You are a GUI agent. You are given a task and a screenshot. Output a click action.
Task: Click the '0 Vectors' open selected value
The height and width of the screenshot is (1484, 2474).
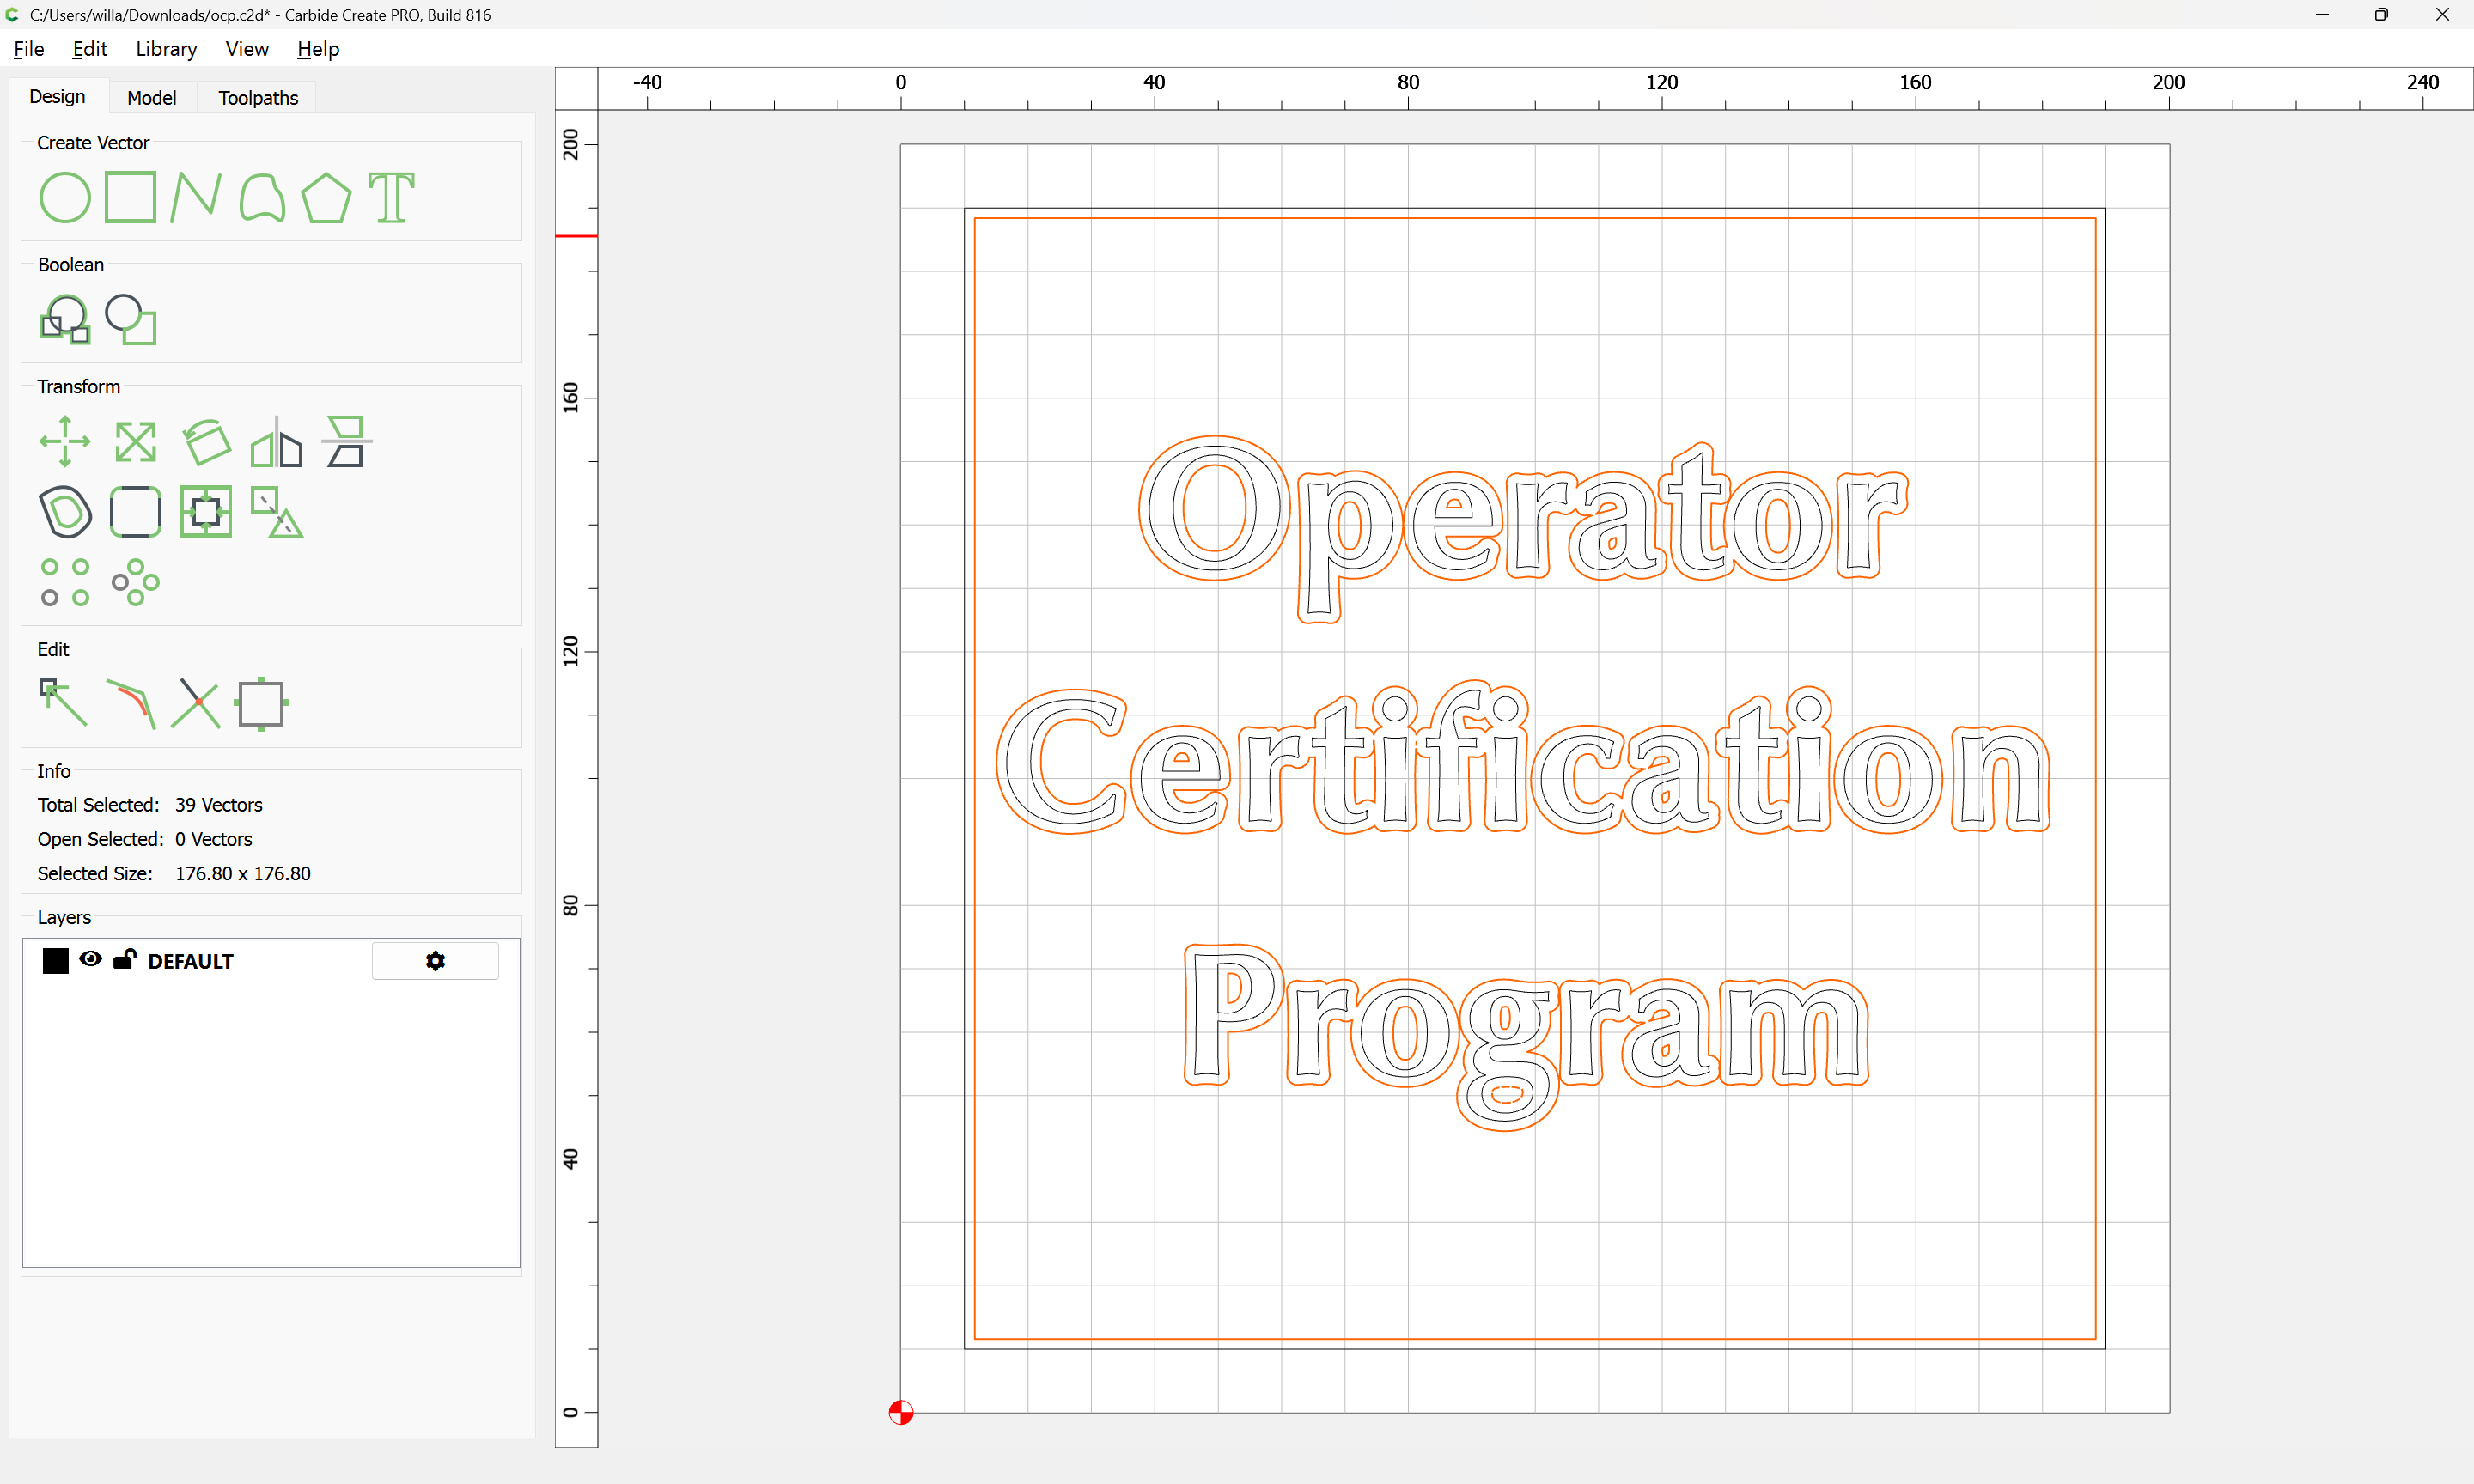click(x=213, y=839)
